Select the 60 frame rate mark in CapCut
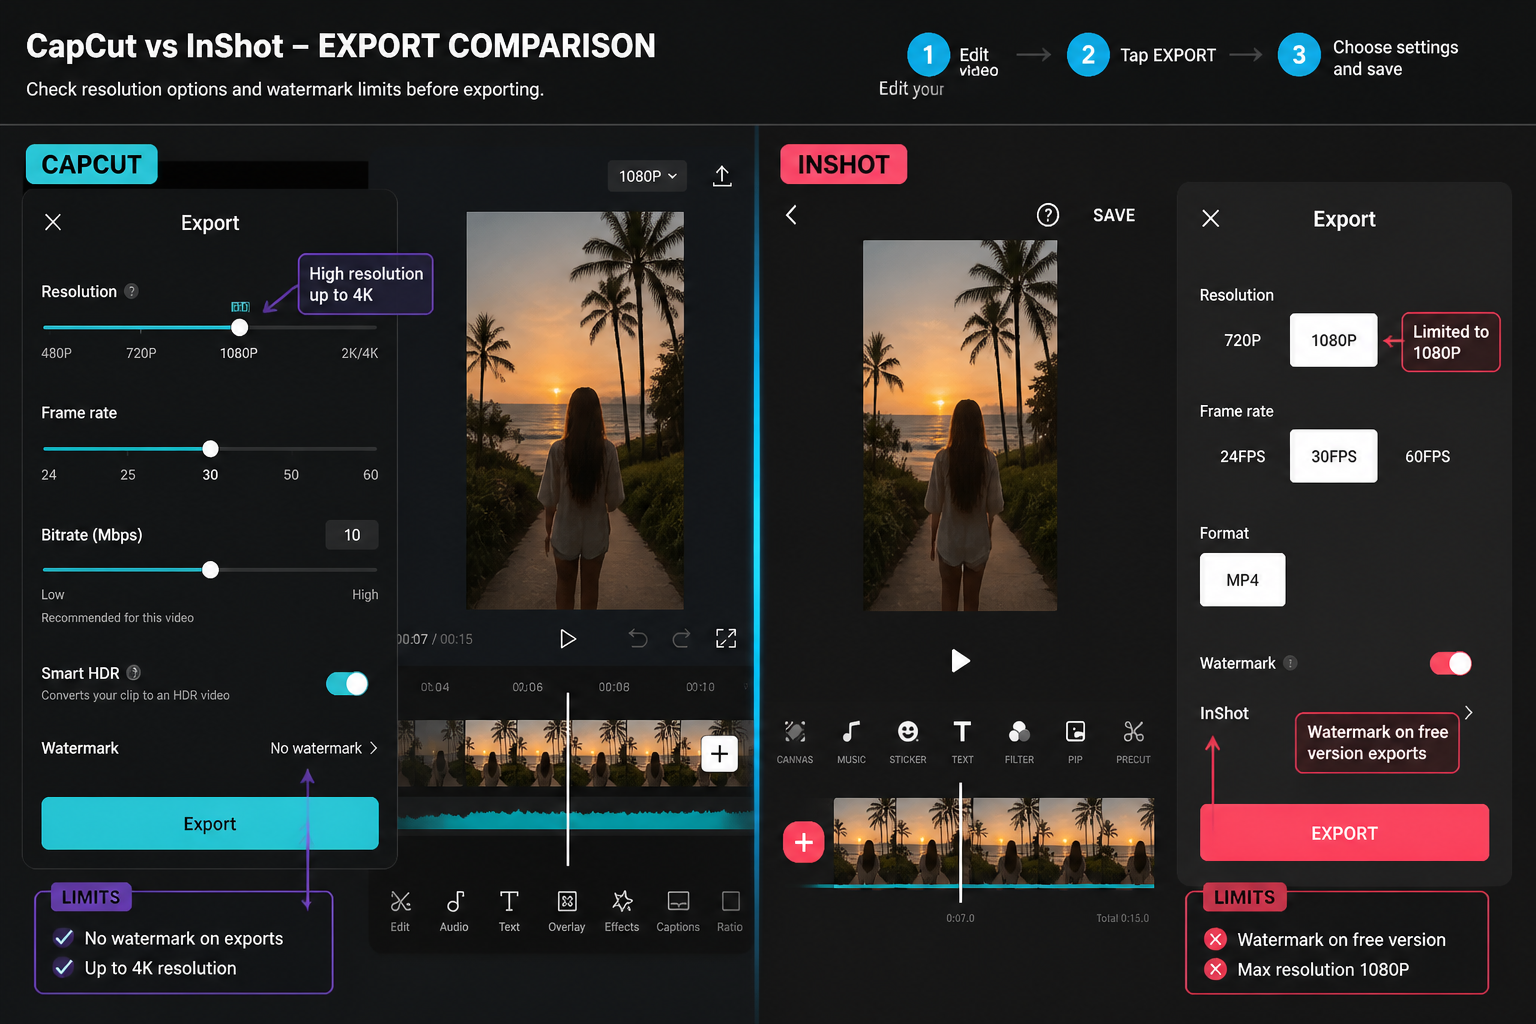This screenshot has height=1024, width=1536. (x=370, y=474)
